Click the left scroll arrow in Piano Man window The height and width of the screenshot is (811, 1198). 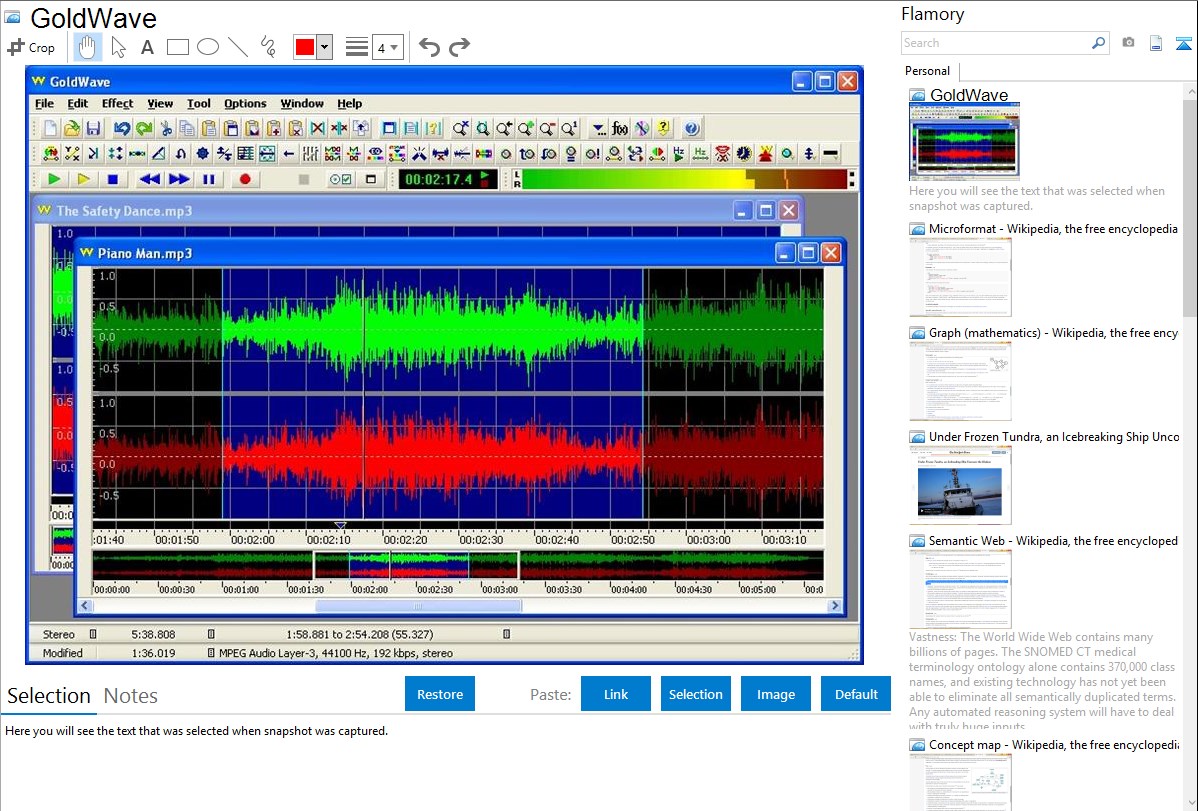pyautogui.click(x=85, y=606)
